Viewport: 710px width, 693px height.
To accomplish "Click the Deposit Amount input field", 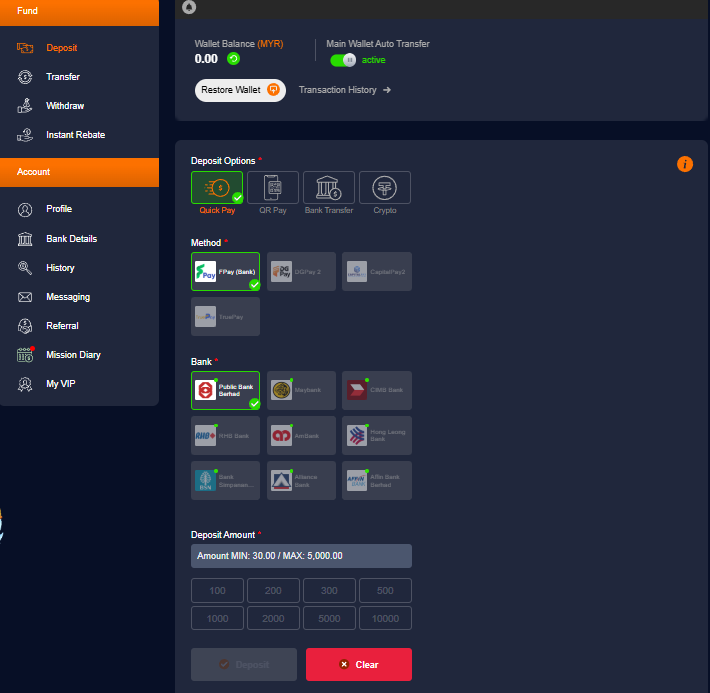I will pyautogui.click(x=301, y=556).
